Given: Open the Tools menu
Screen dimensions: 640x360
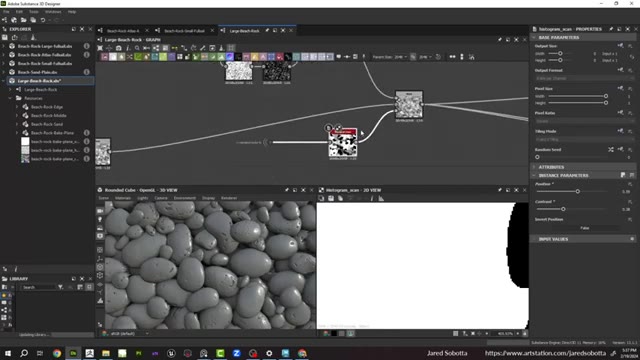Looking at the screenshot, I should [34, 12].
